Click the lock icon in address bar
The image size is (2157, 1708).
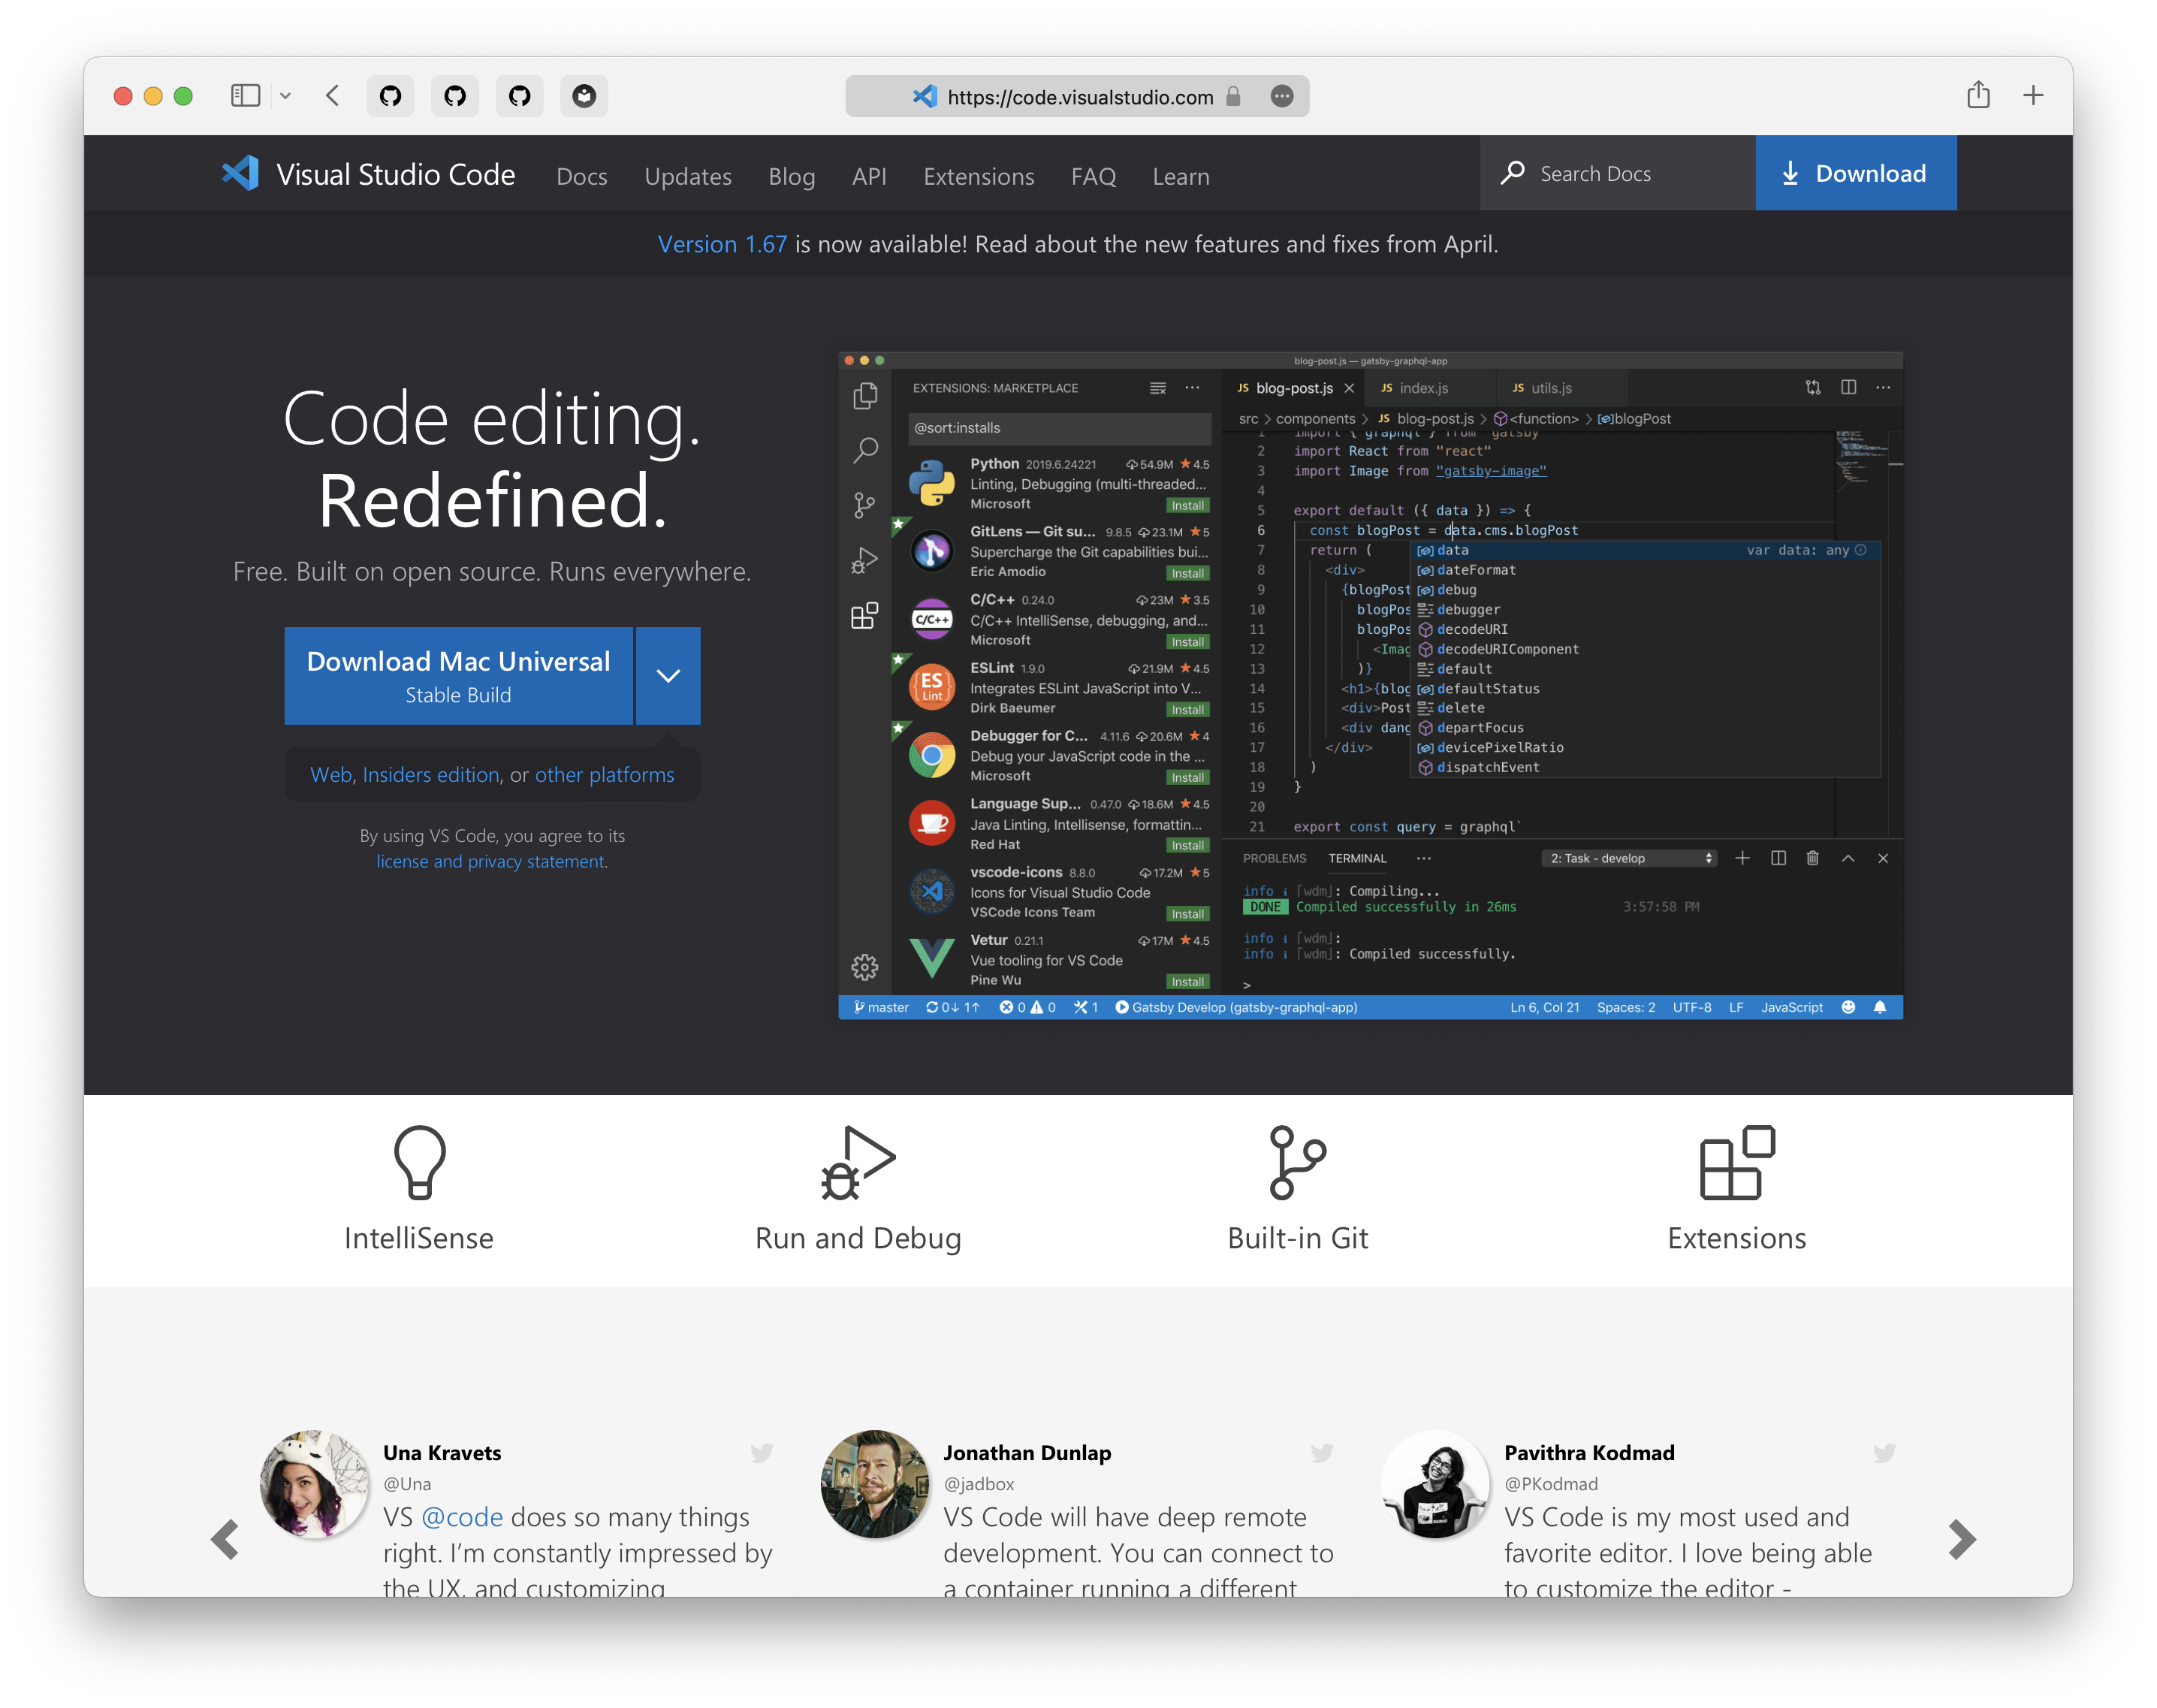tap(1233, 96)
